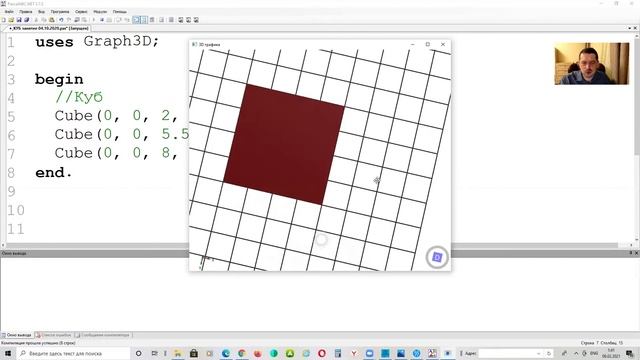Screen dimensions: 640x360
Task: Switch to the Список ошибок tab
Action: click(x=53, y=335)
